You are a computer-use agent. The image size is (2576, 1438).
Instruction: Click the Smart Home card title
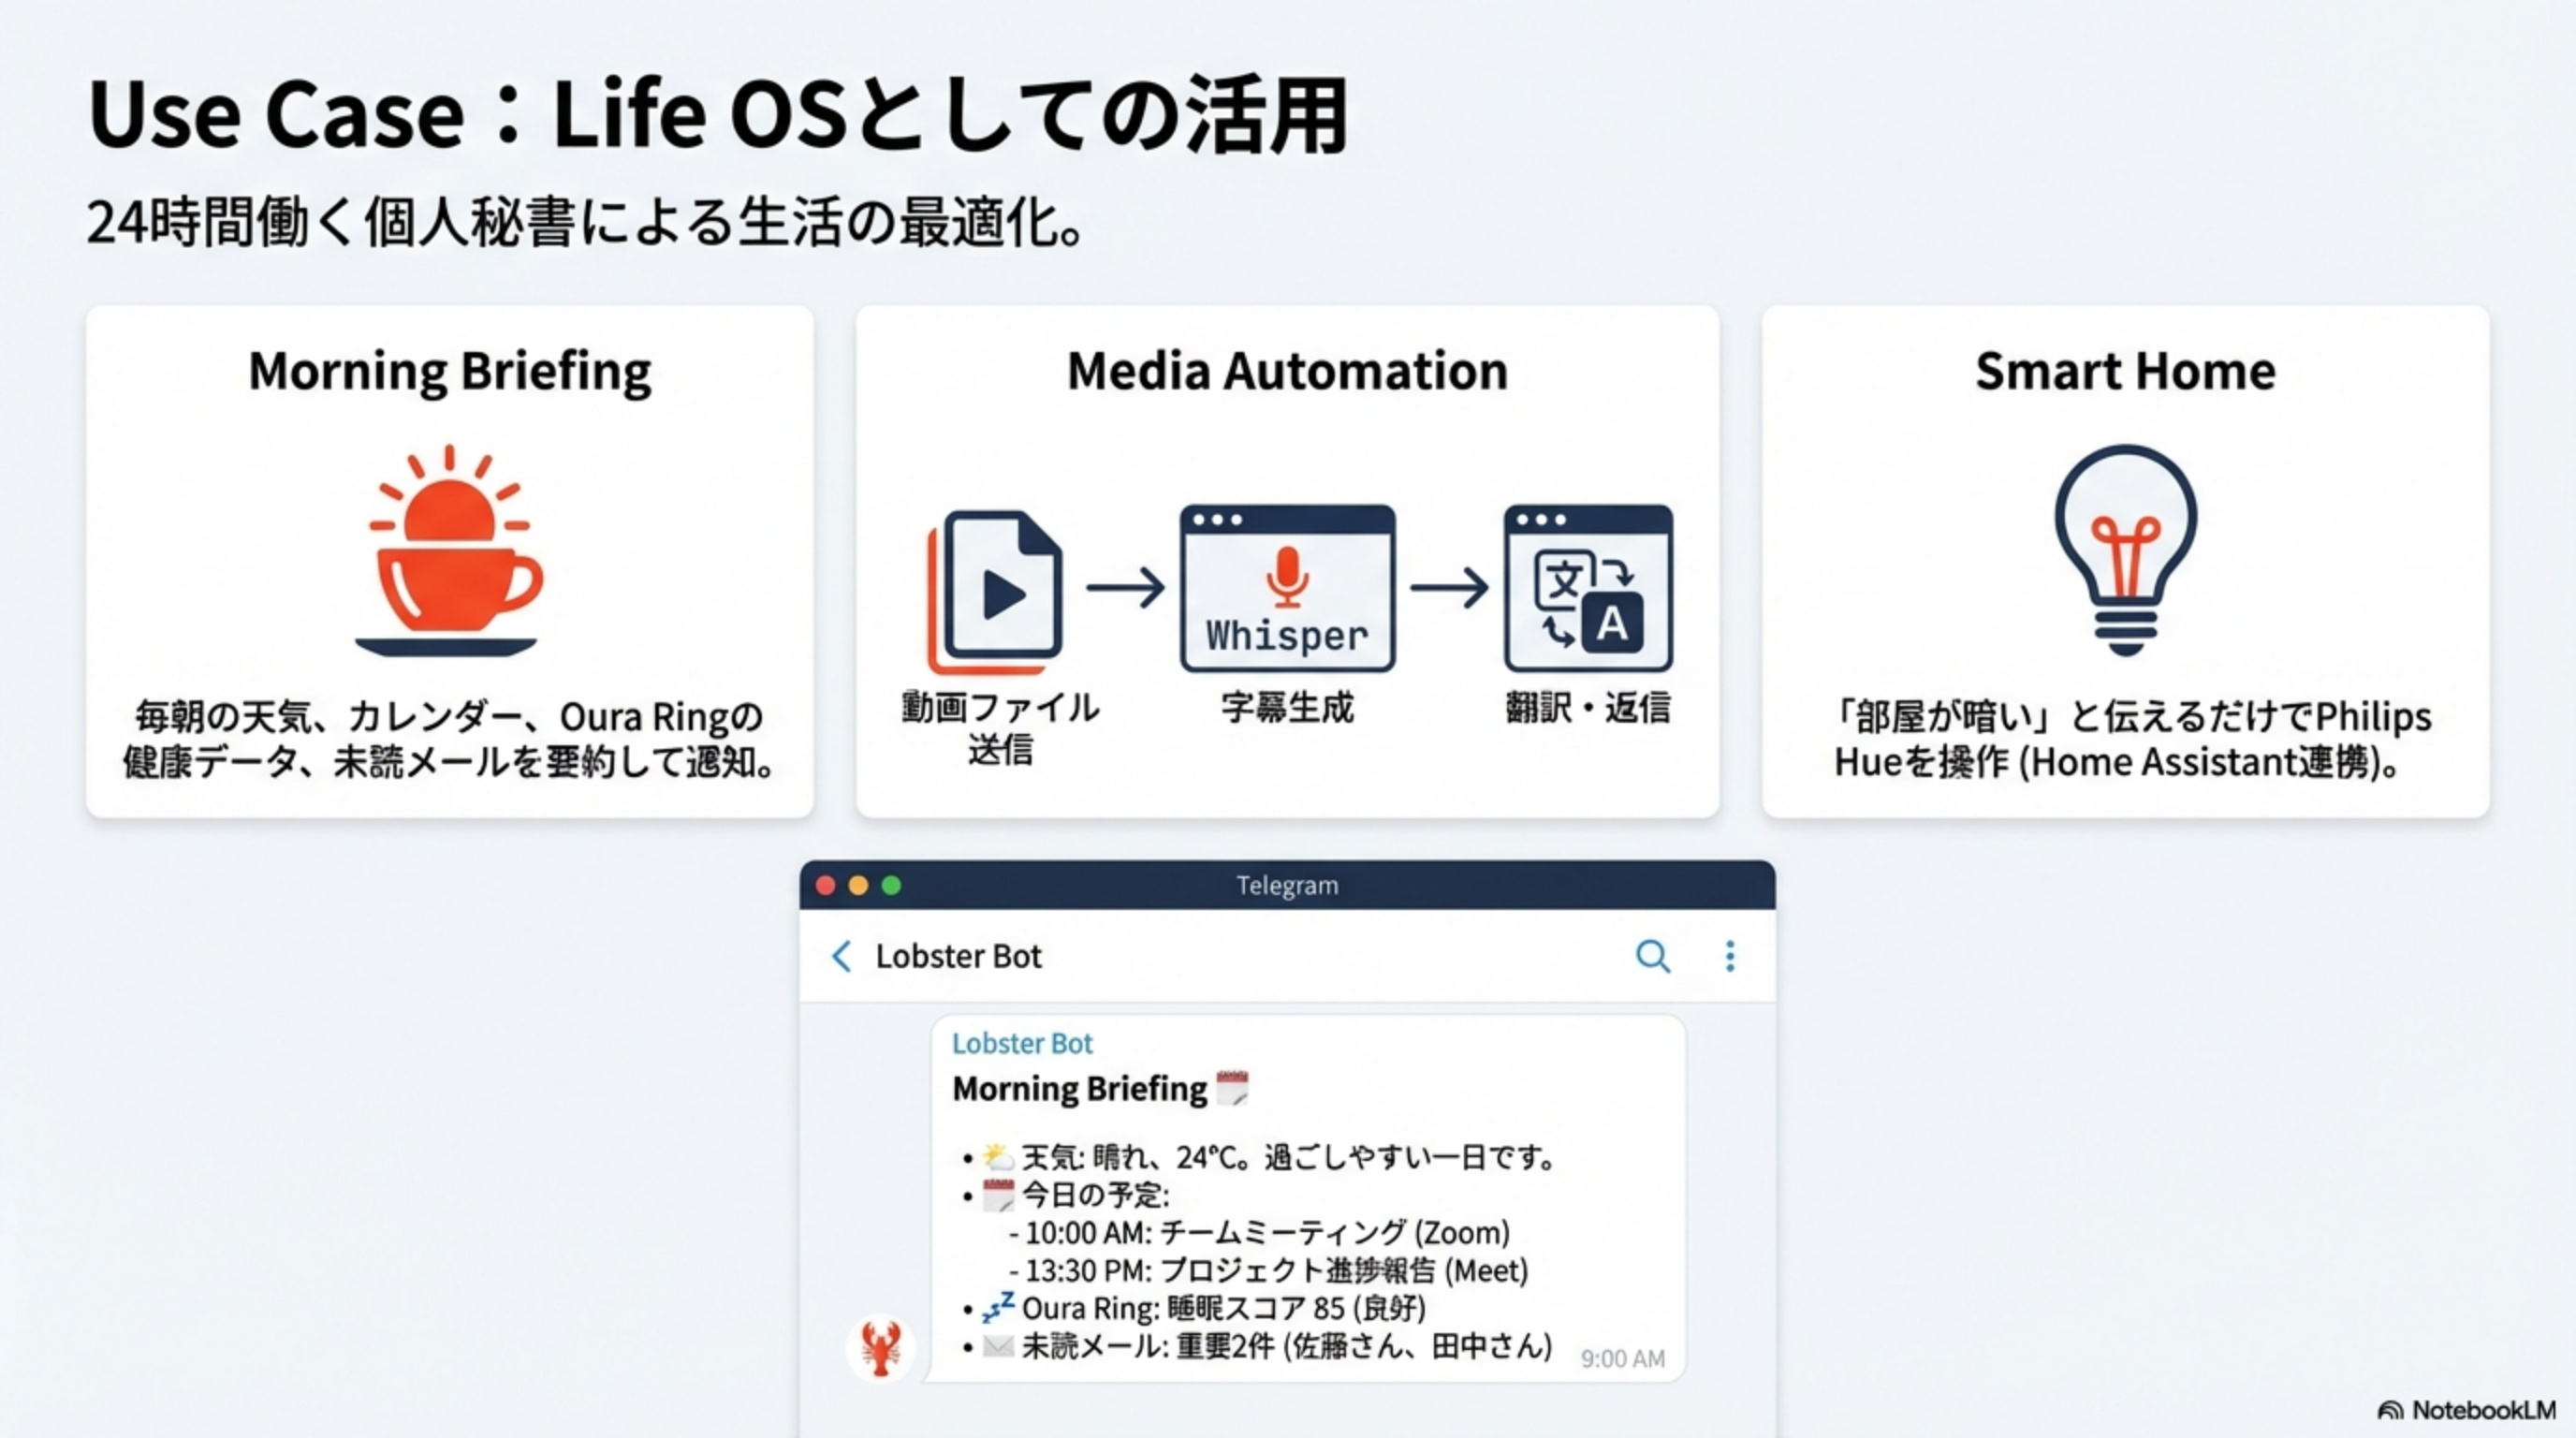(2125, 371)
